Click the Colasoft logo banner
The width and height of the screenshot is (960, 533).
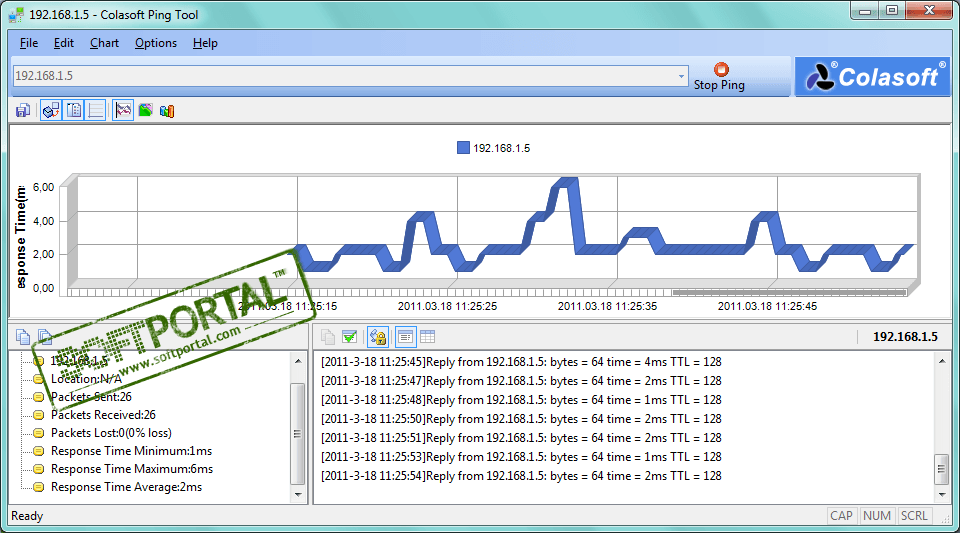(x=872, y=77)
